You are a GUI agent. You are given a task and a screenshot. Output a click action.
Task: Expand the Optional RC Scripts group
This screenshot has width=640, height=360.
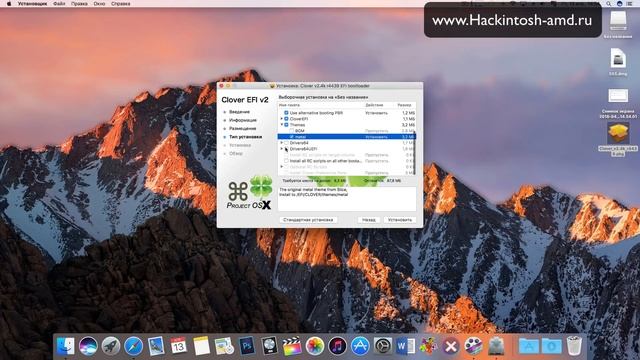281,167
